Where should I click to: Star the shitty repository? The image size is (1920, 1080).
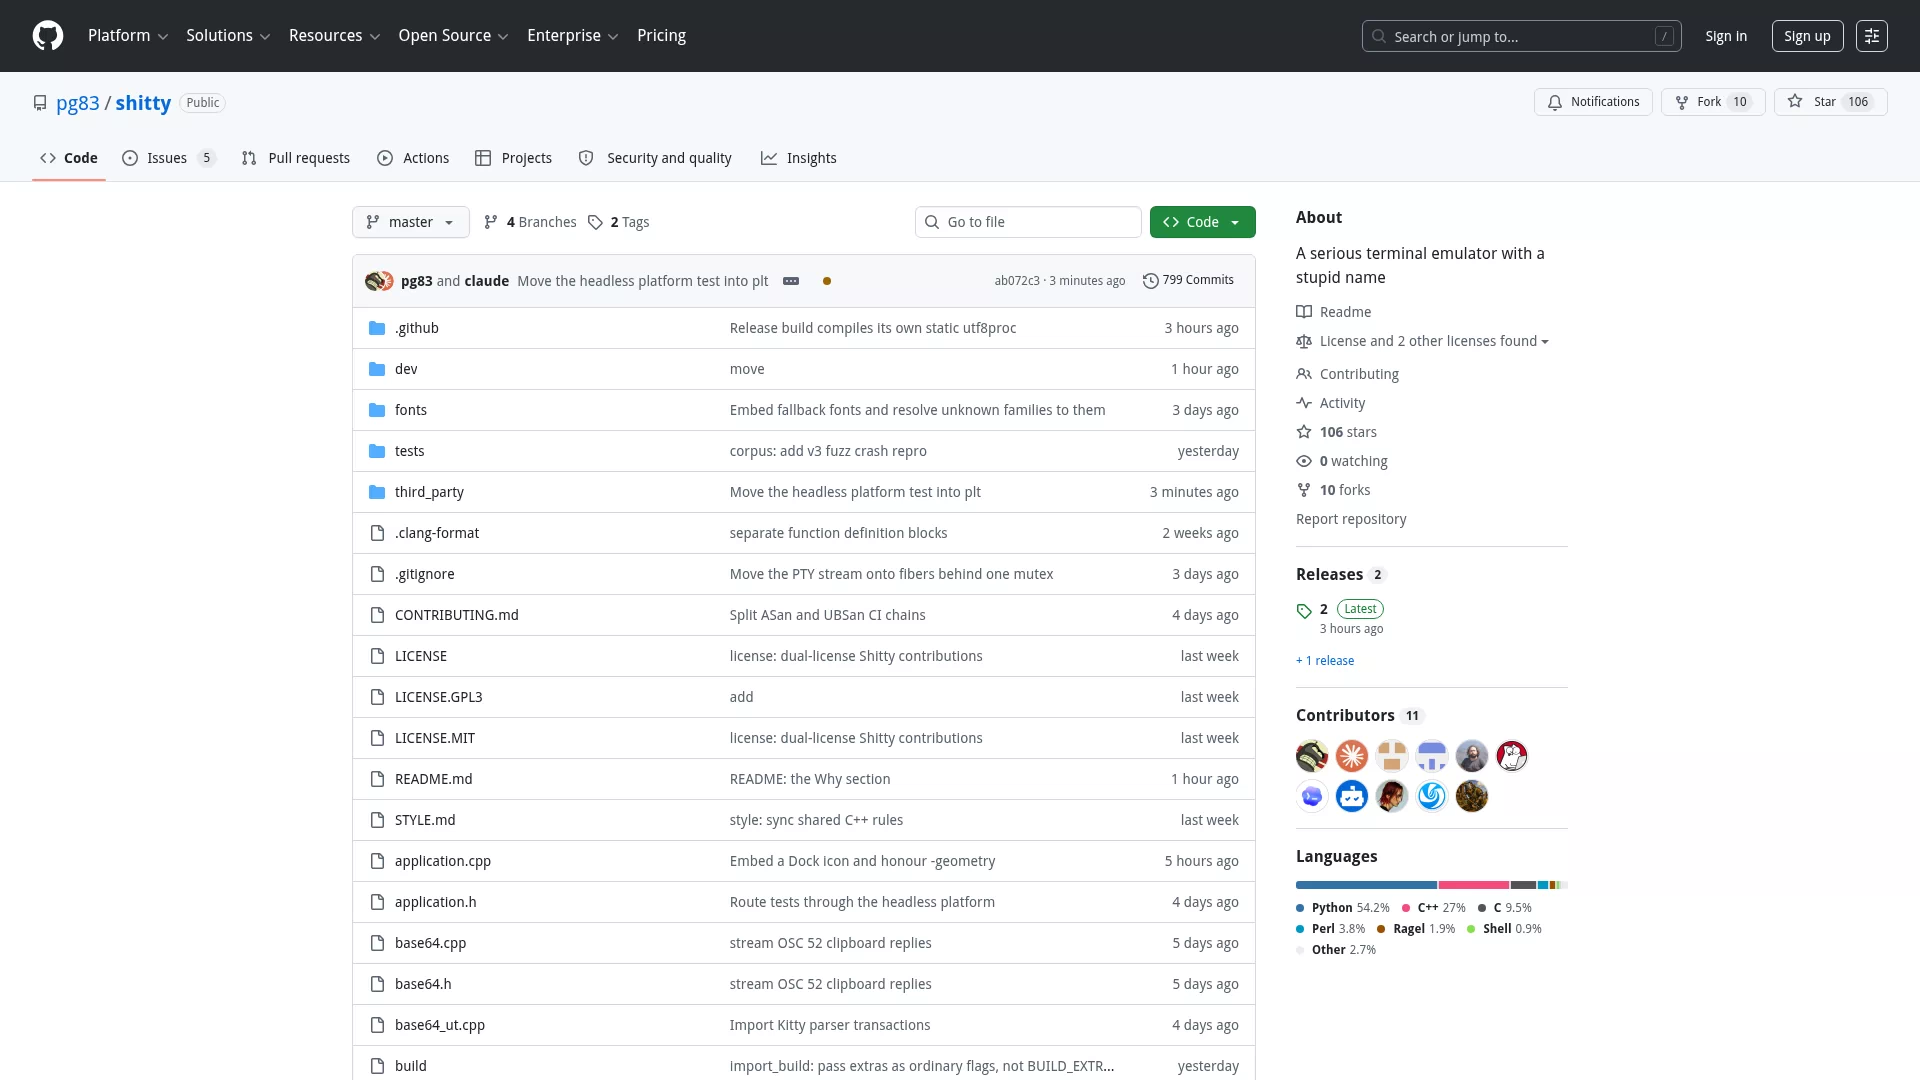click(1830, 102)
